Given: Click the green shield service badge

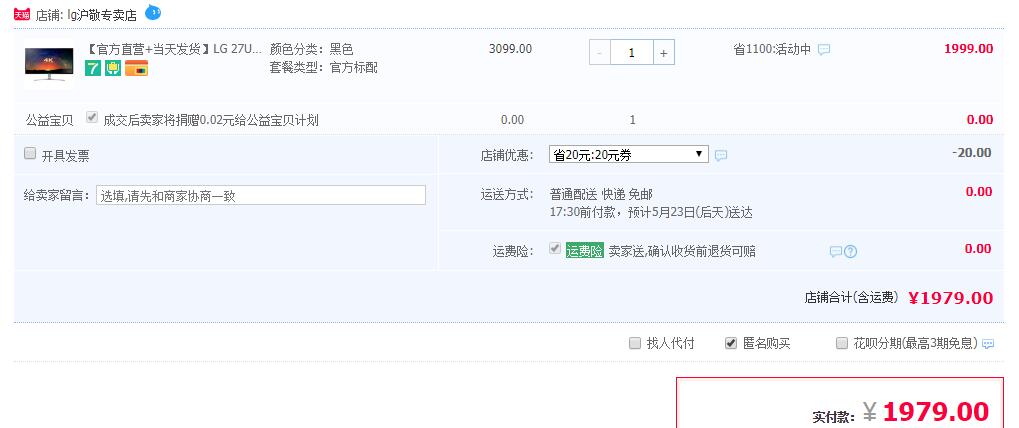Looking at the screenshot, I should click(113, 68).
